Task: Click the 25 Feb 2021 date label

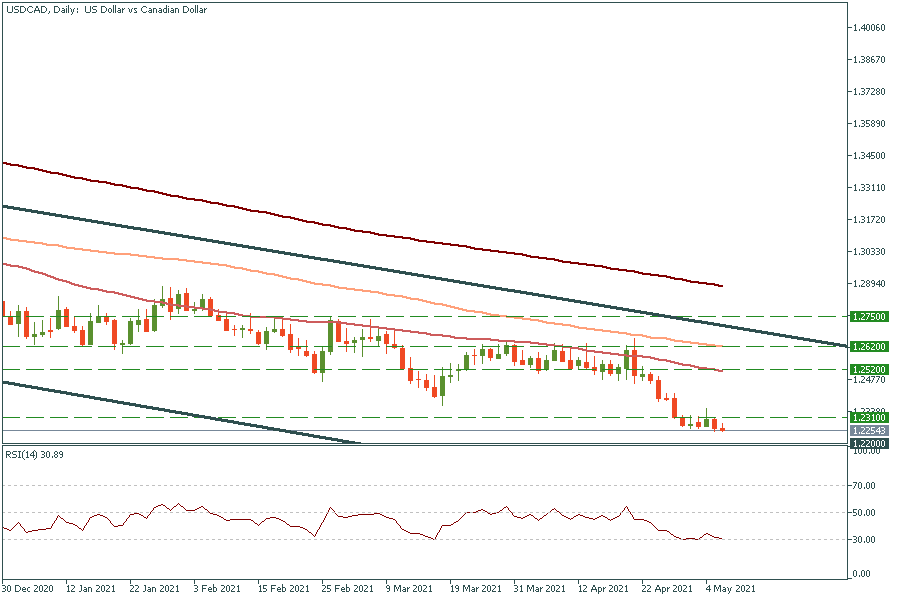Action: tap(346, 588)
